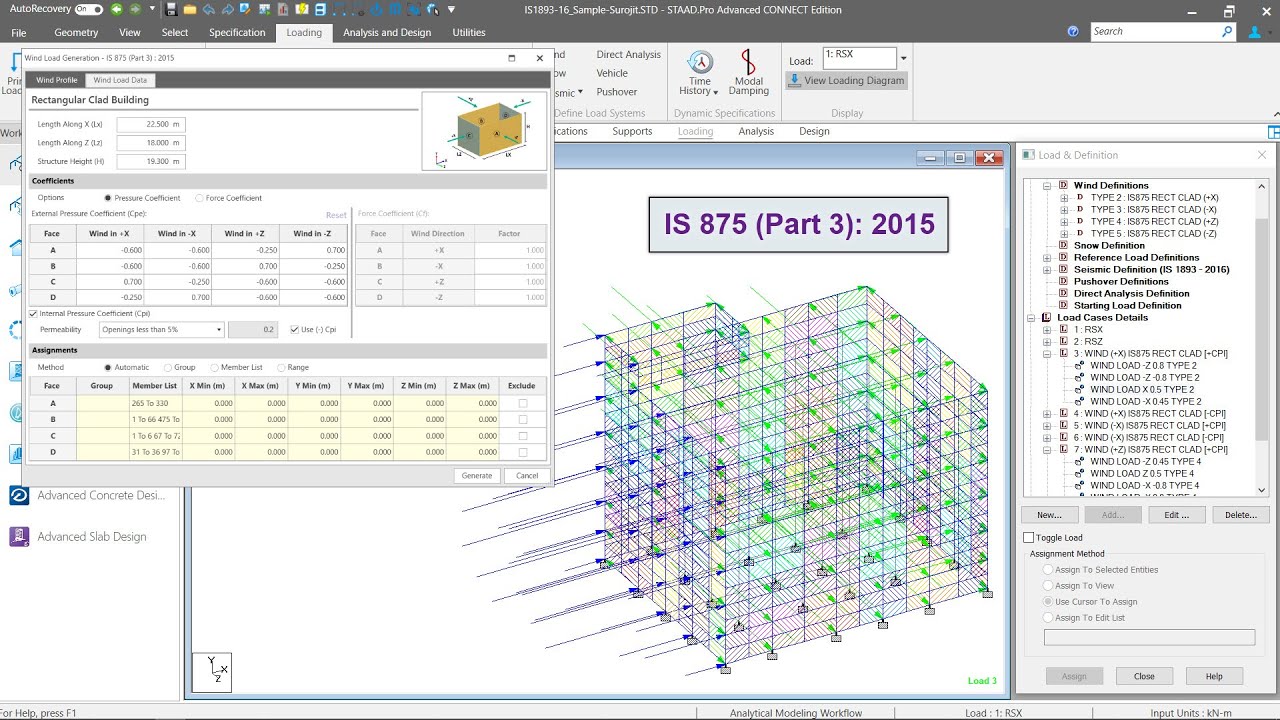Open Help from Load & Definition panel
Viewport: 1280px width, 720px height.
click(x=1214, y=676)
